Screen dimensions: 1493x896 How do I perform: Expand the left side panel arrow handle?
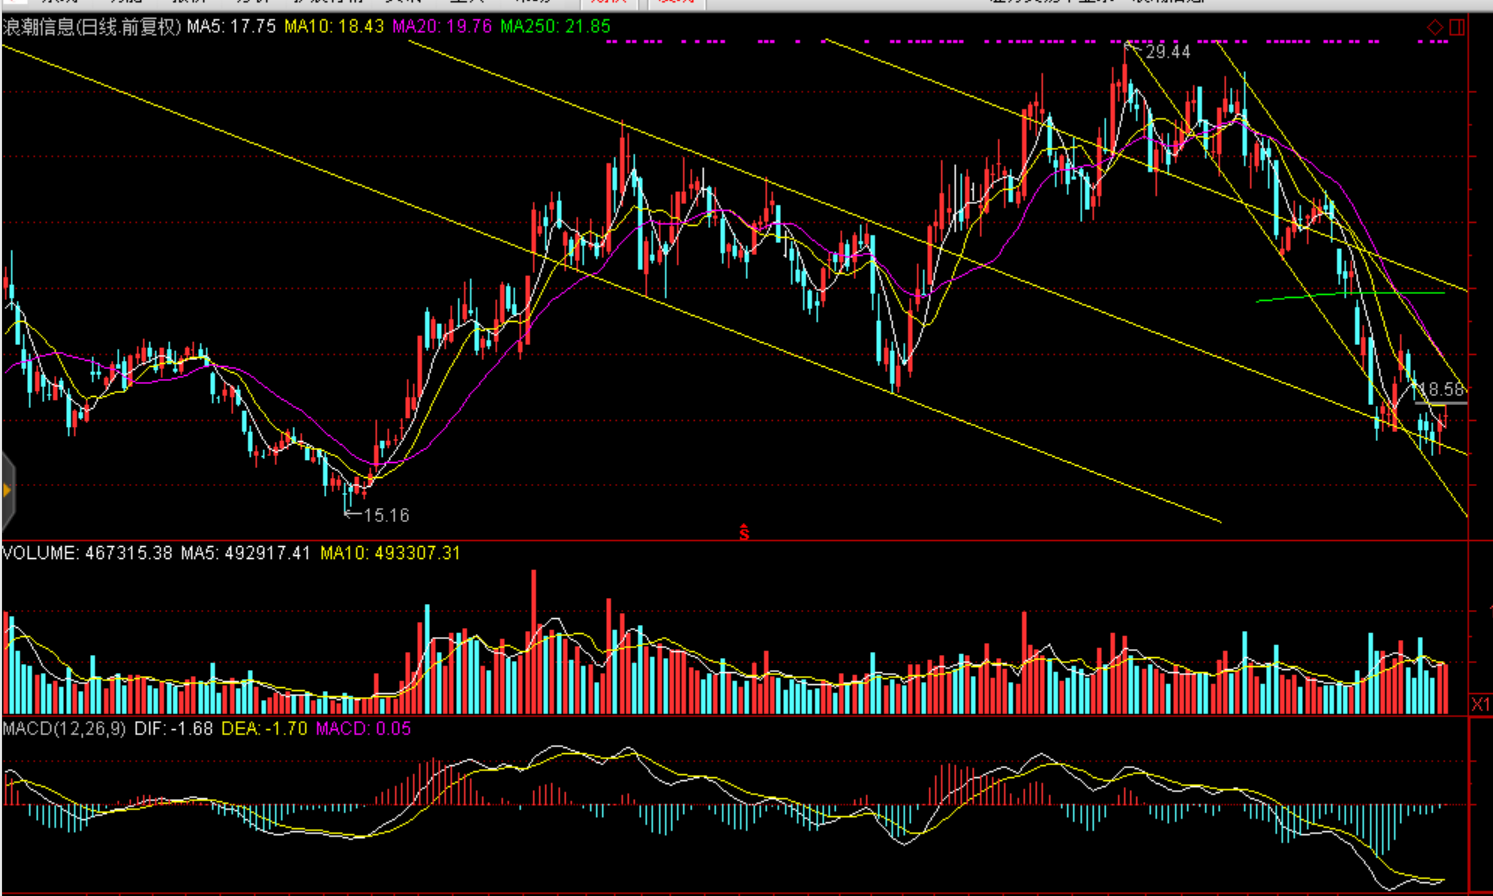[8, 490]
